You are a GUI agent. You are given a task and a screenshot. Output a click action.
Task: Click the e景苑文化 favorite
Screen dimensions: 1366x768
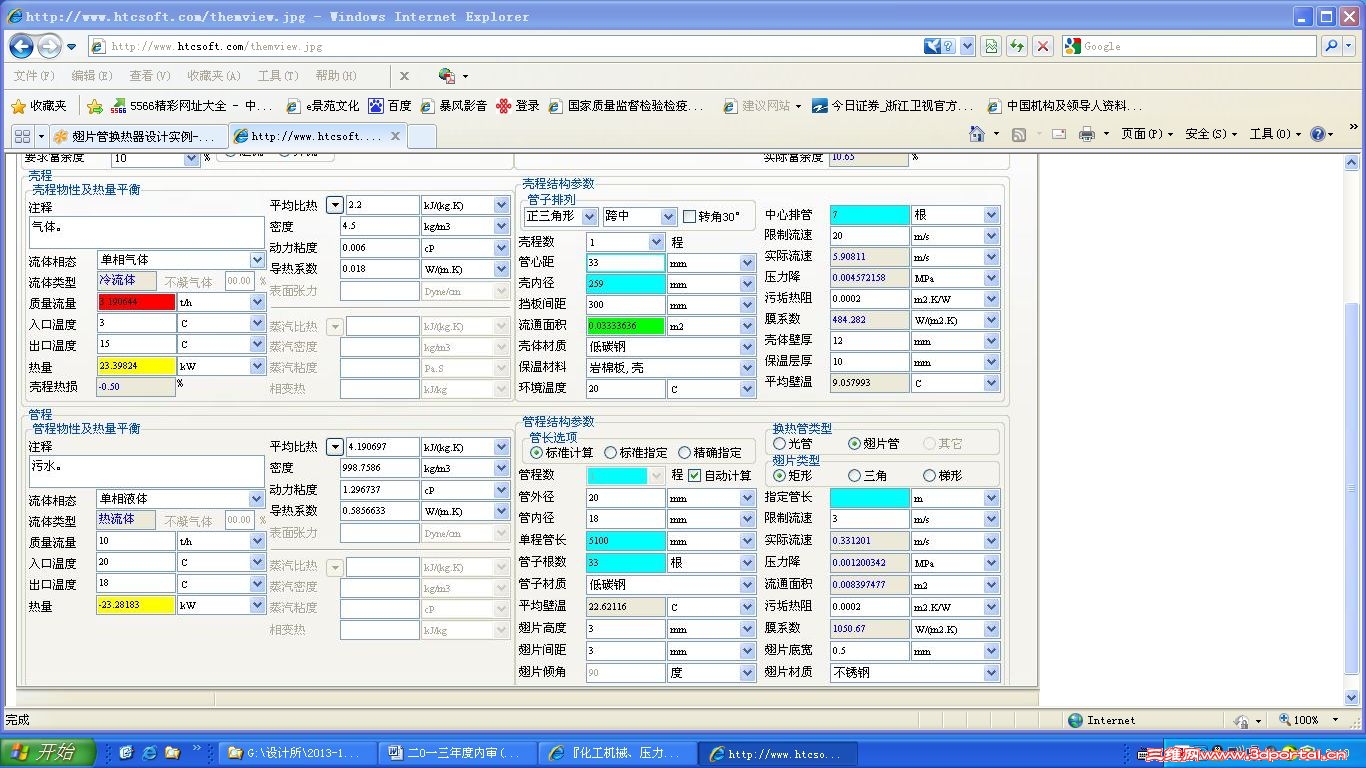[x=323, y=105]
